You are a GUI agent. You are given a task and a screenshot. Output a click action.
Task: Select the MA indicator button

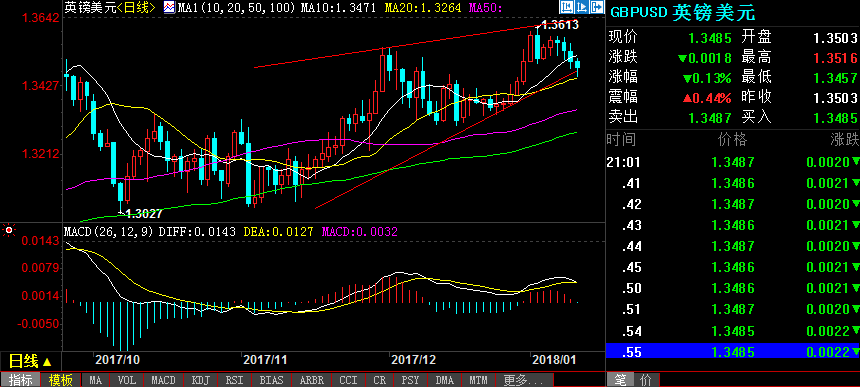point(95,380)
